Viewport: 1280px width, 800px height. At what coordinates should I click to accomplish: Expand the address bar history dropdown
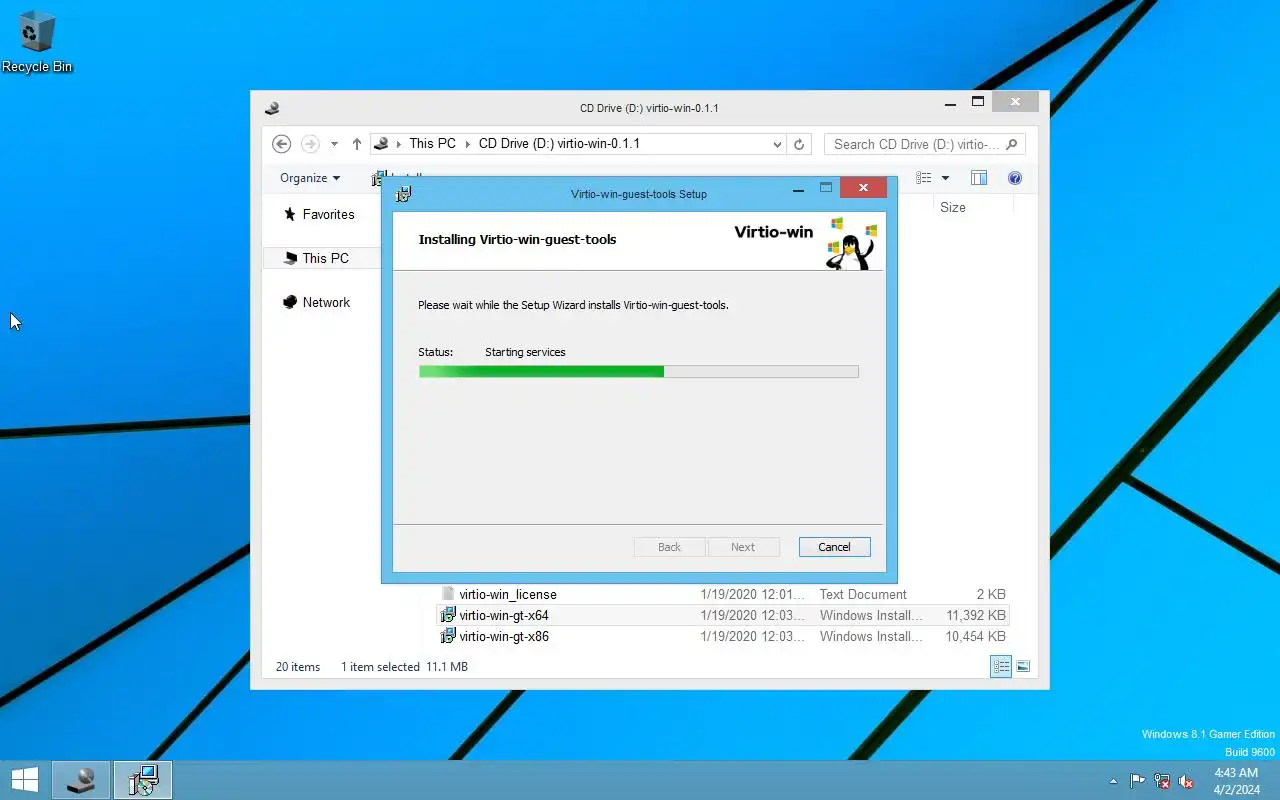click(777, 144)
